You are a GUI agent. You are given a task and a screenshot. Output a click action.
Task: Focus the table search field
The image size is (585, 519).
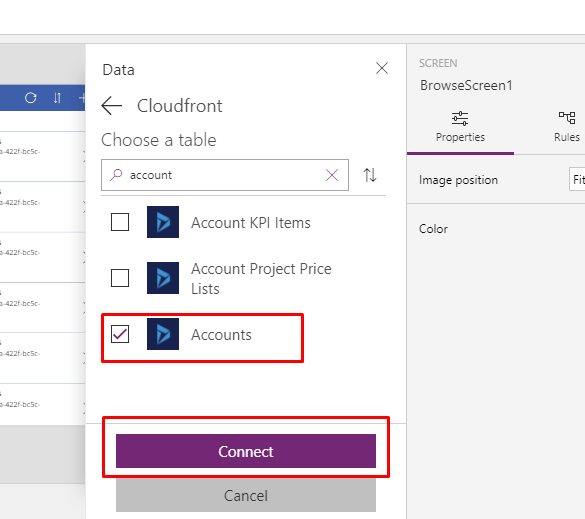click(225, 175)
